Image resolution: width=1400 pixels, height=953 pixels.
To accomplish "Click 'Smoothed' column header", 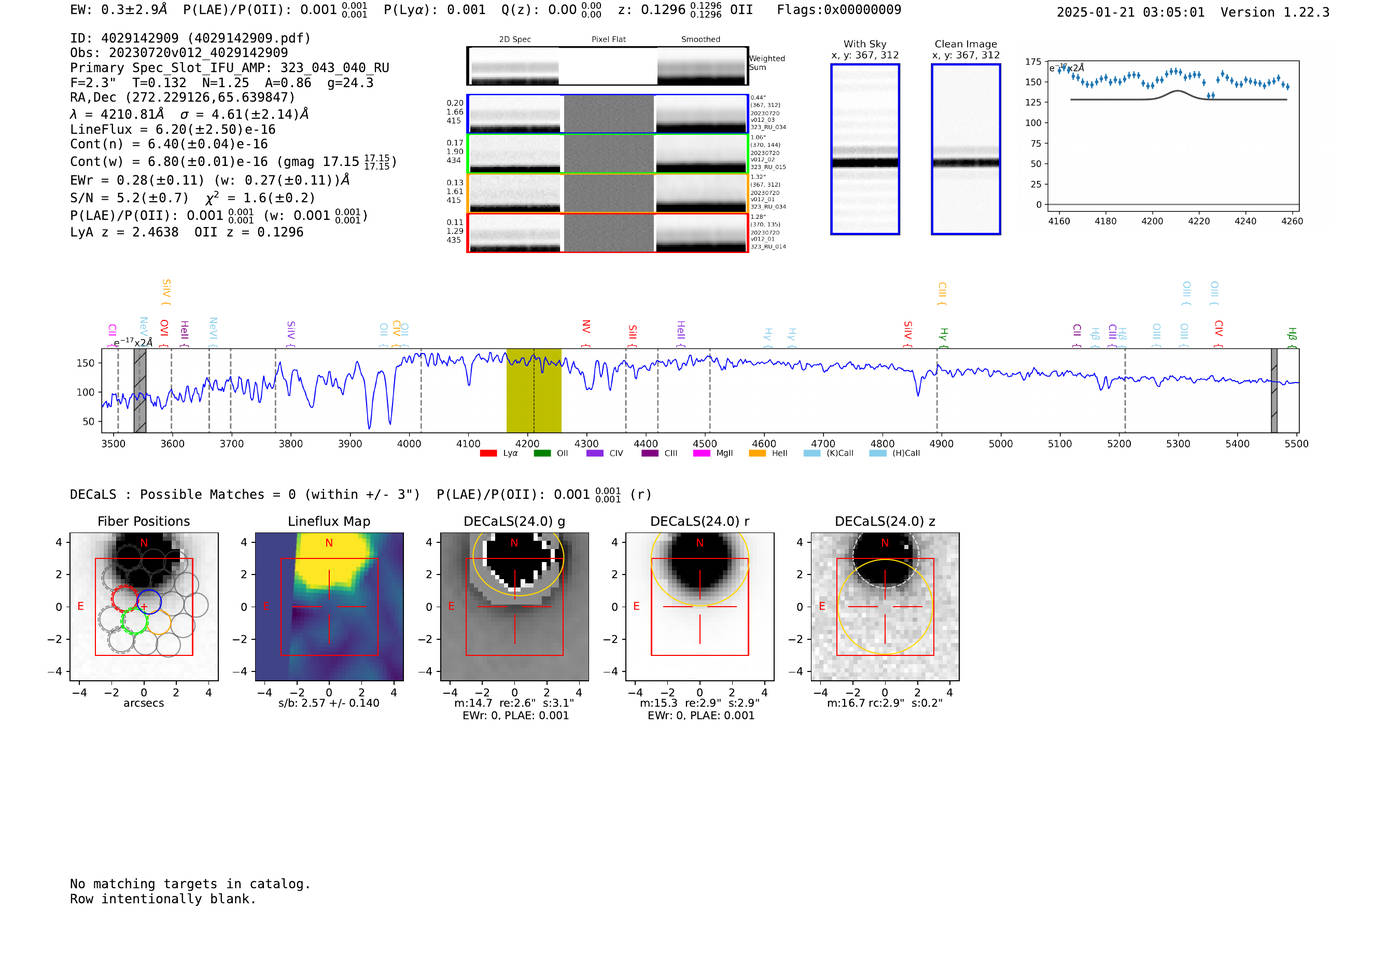I will (701, 40).
